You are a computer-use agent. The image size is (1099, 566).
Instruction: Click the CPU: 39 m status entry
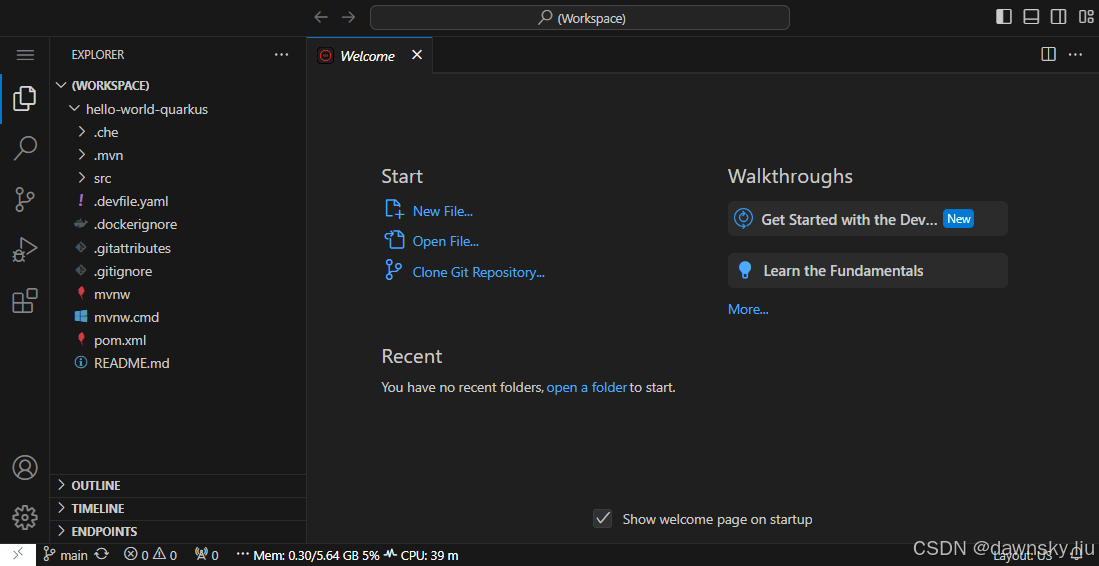(421, 555)
